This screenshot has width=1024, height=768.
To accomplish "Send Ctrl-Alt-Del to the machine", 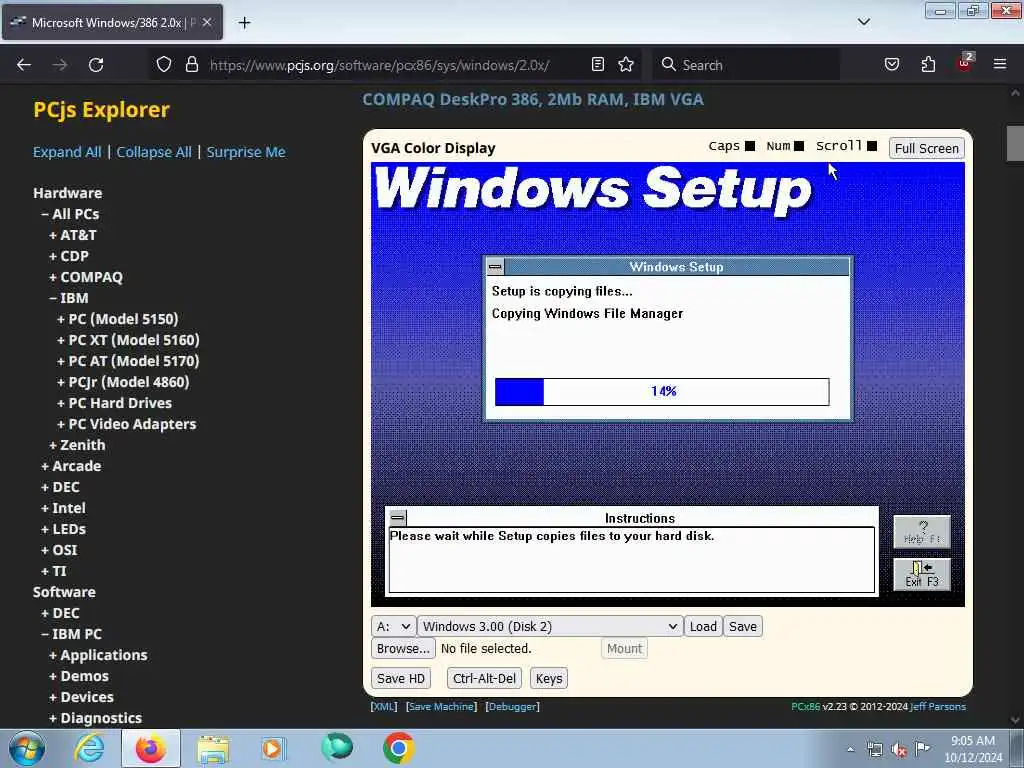I will pos(484,679).
